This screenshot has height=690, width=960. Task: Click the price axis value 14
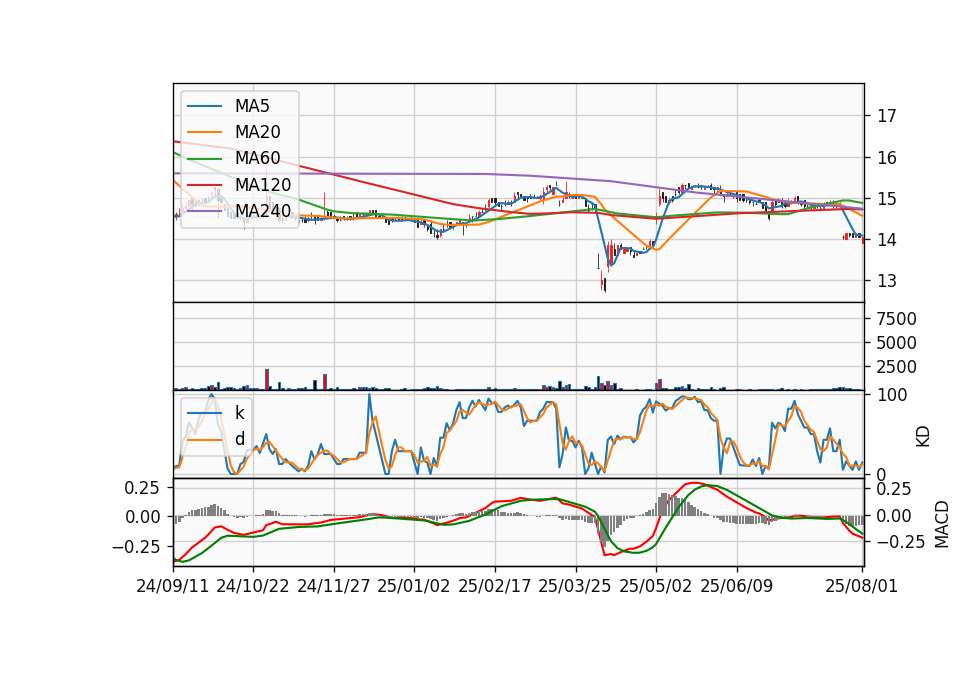887,240
